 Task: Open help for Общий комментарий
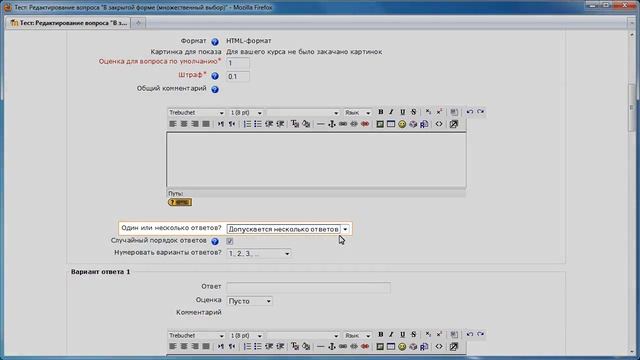pos(215,89)
